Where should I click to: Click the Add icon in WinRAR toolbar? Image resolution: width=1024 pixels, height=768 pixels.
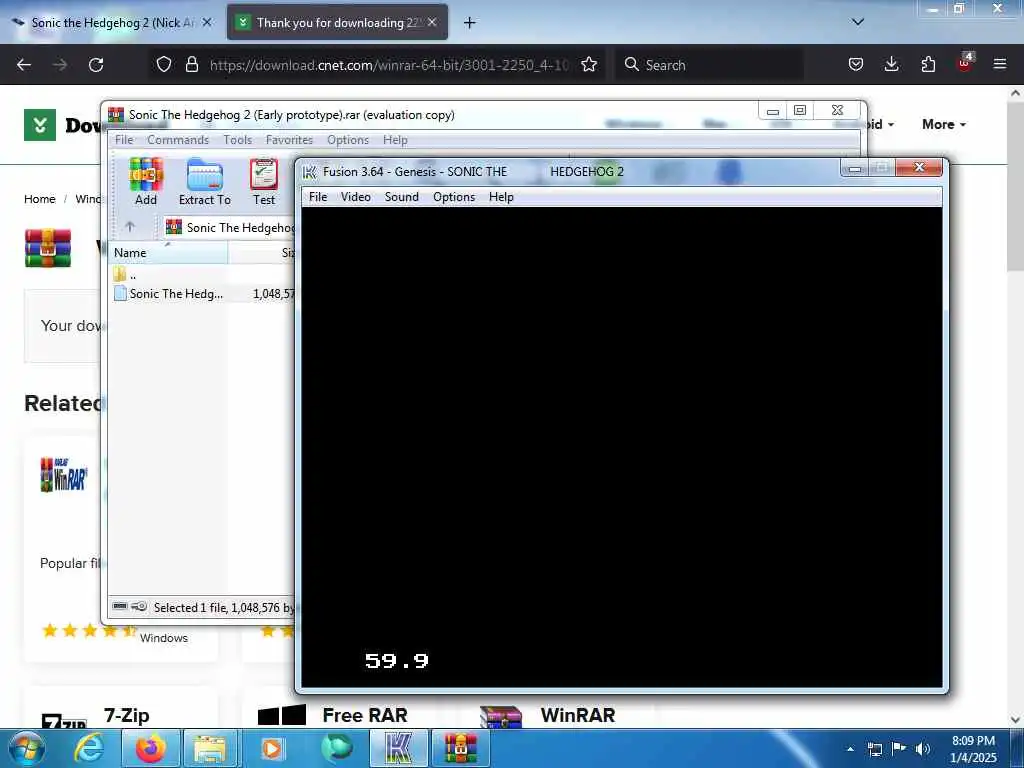click(146, 182)
